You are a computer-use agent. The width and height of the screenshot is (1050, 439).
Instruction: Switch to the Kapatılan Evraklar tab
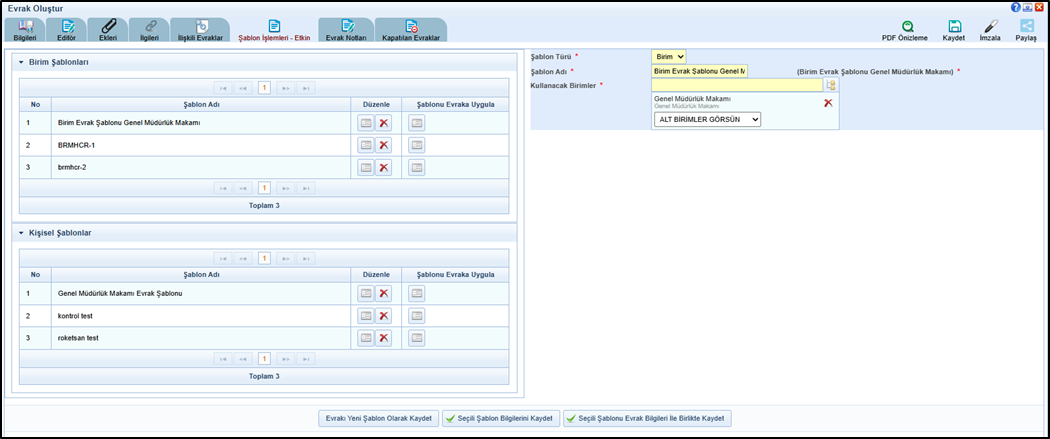click(x=410, y=31)
